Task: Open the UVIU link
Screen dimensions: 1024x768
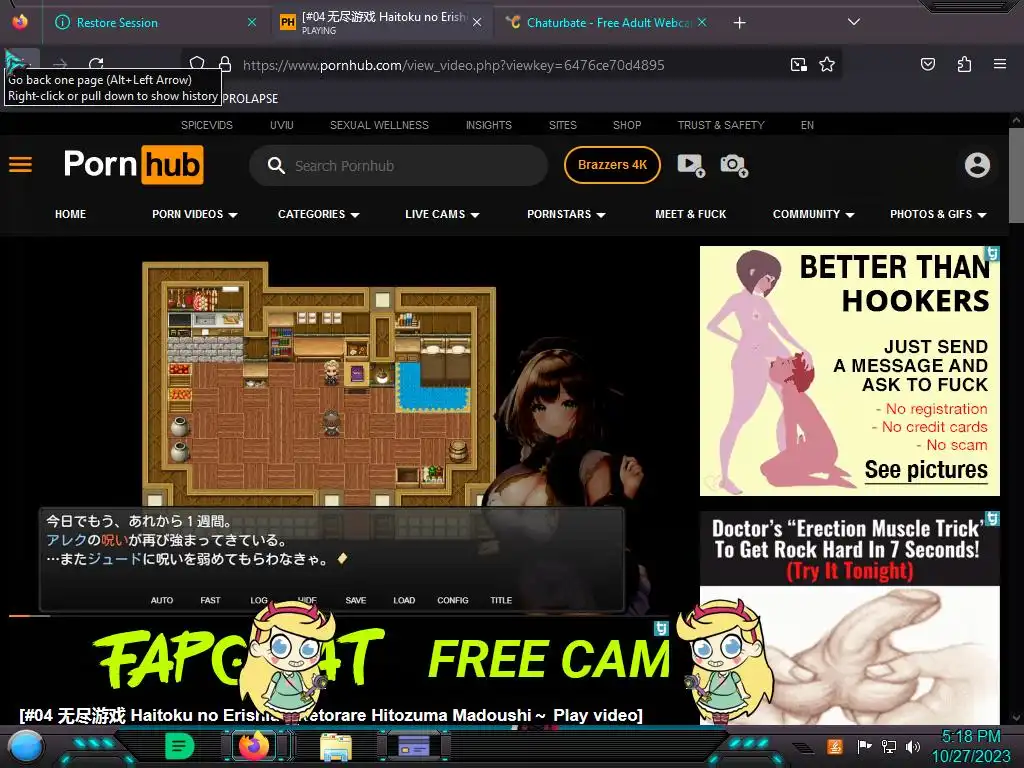Action: point(281,125)
